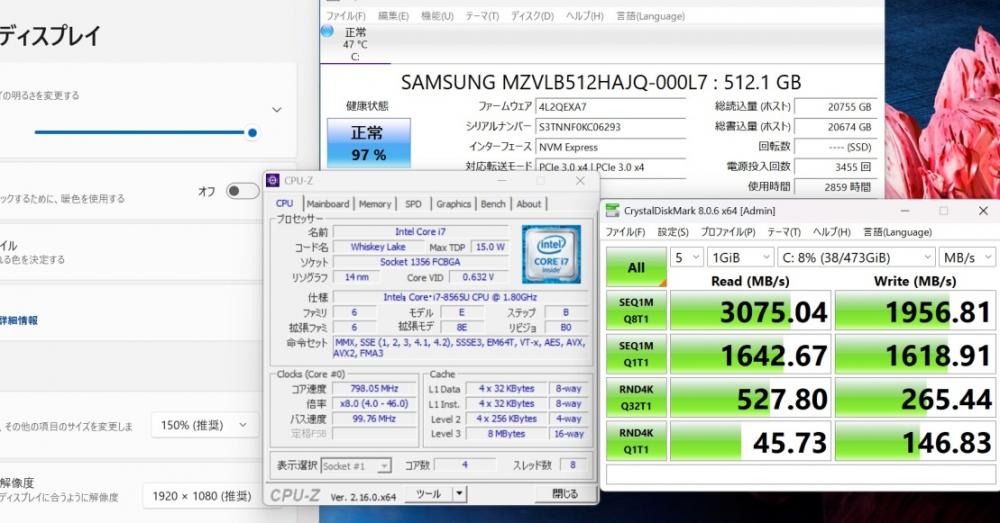Viewport: 1000px width, 523px height.
Task: Close the CrystalDiskMark window
Action: click(983, 210)
